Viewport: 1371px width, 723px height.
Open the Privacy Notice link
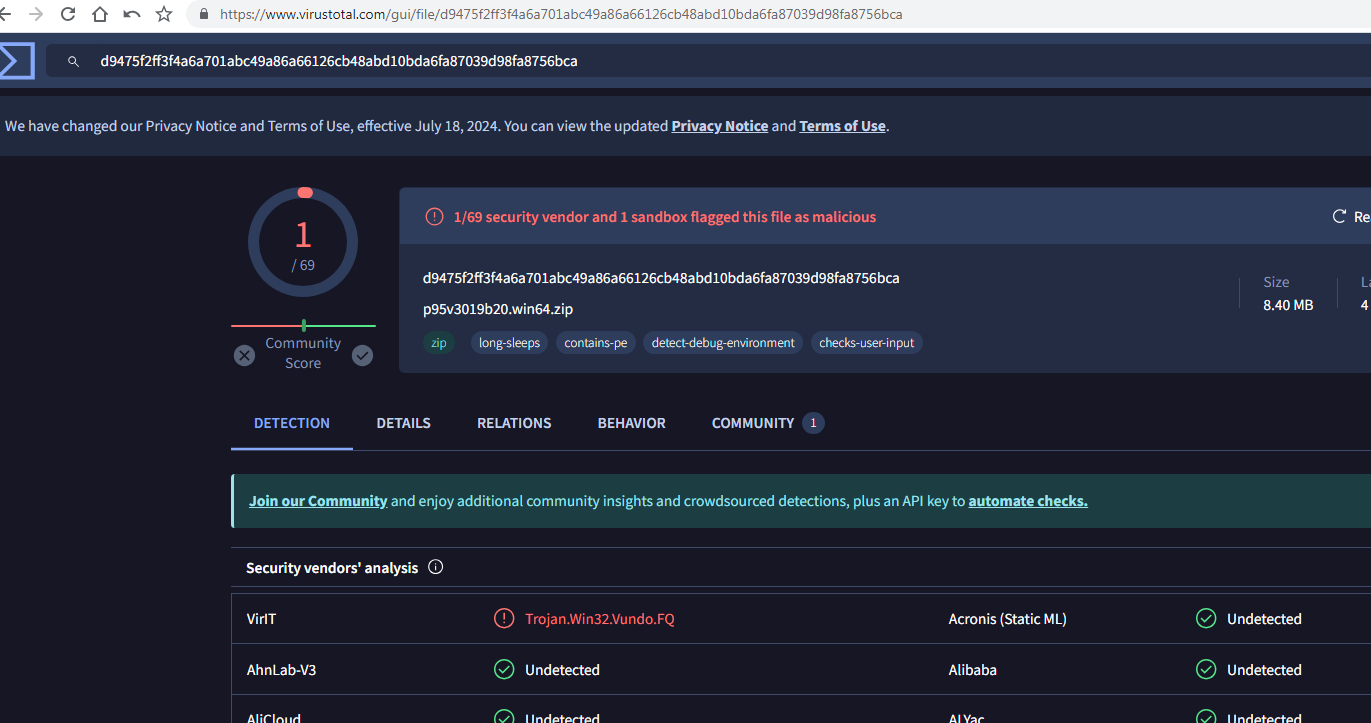tap(719, 126)
